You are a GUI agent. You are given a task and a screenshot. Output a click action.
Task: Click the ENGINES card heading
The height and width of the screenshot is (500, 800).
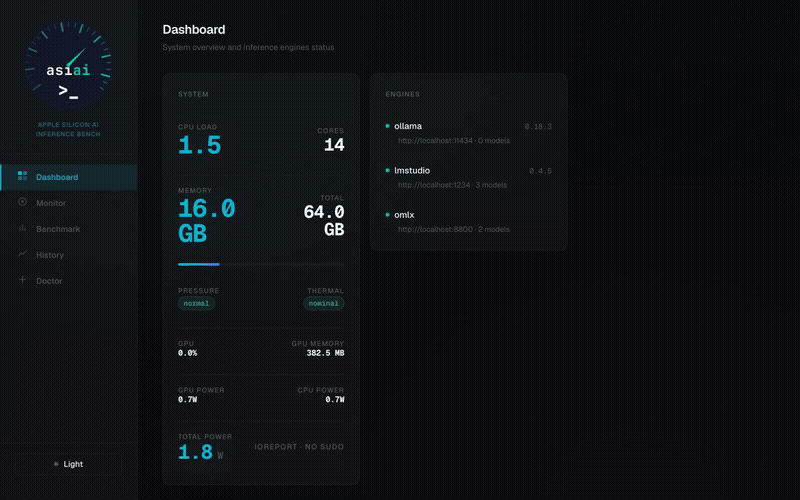(403, 94)
